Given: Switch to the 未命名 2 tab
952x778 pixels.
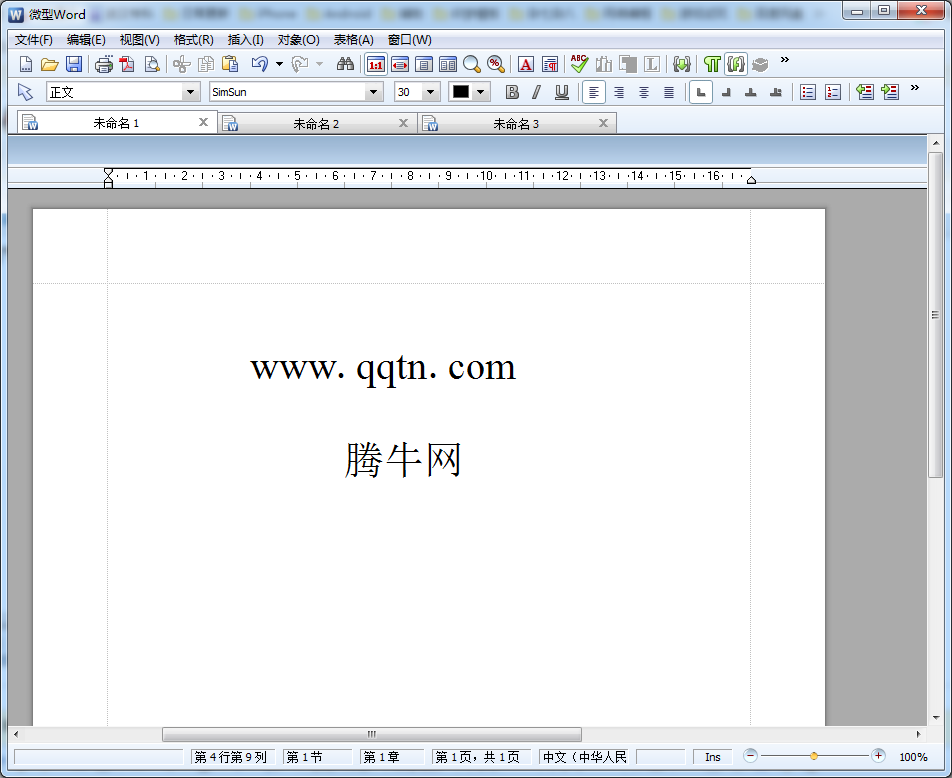Looking at the screenshot, I should (x=316, y=124).
